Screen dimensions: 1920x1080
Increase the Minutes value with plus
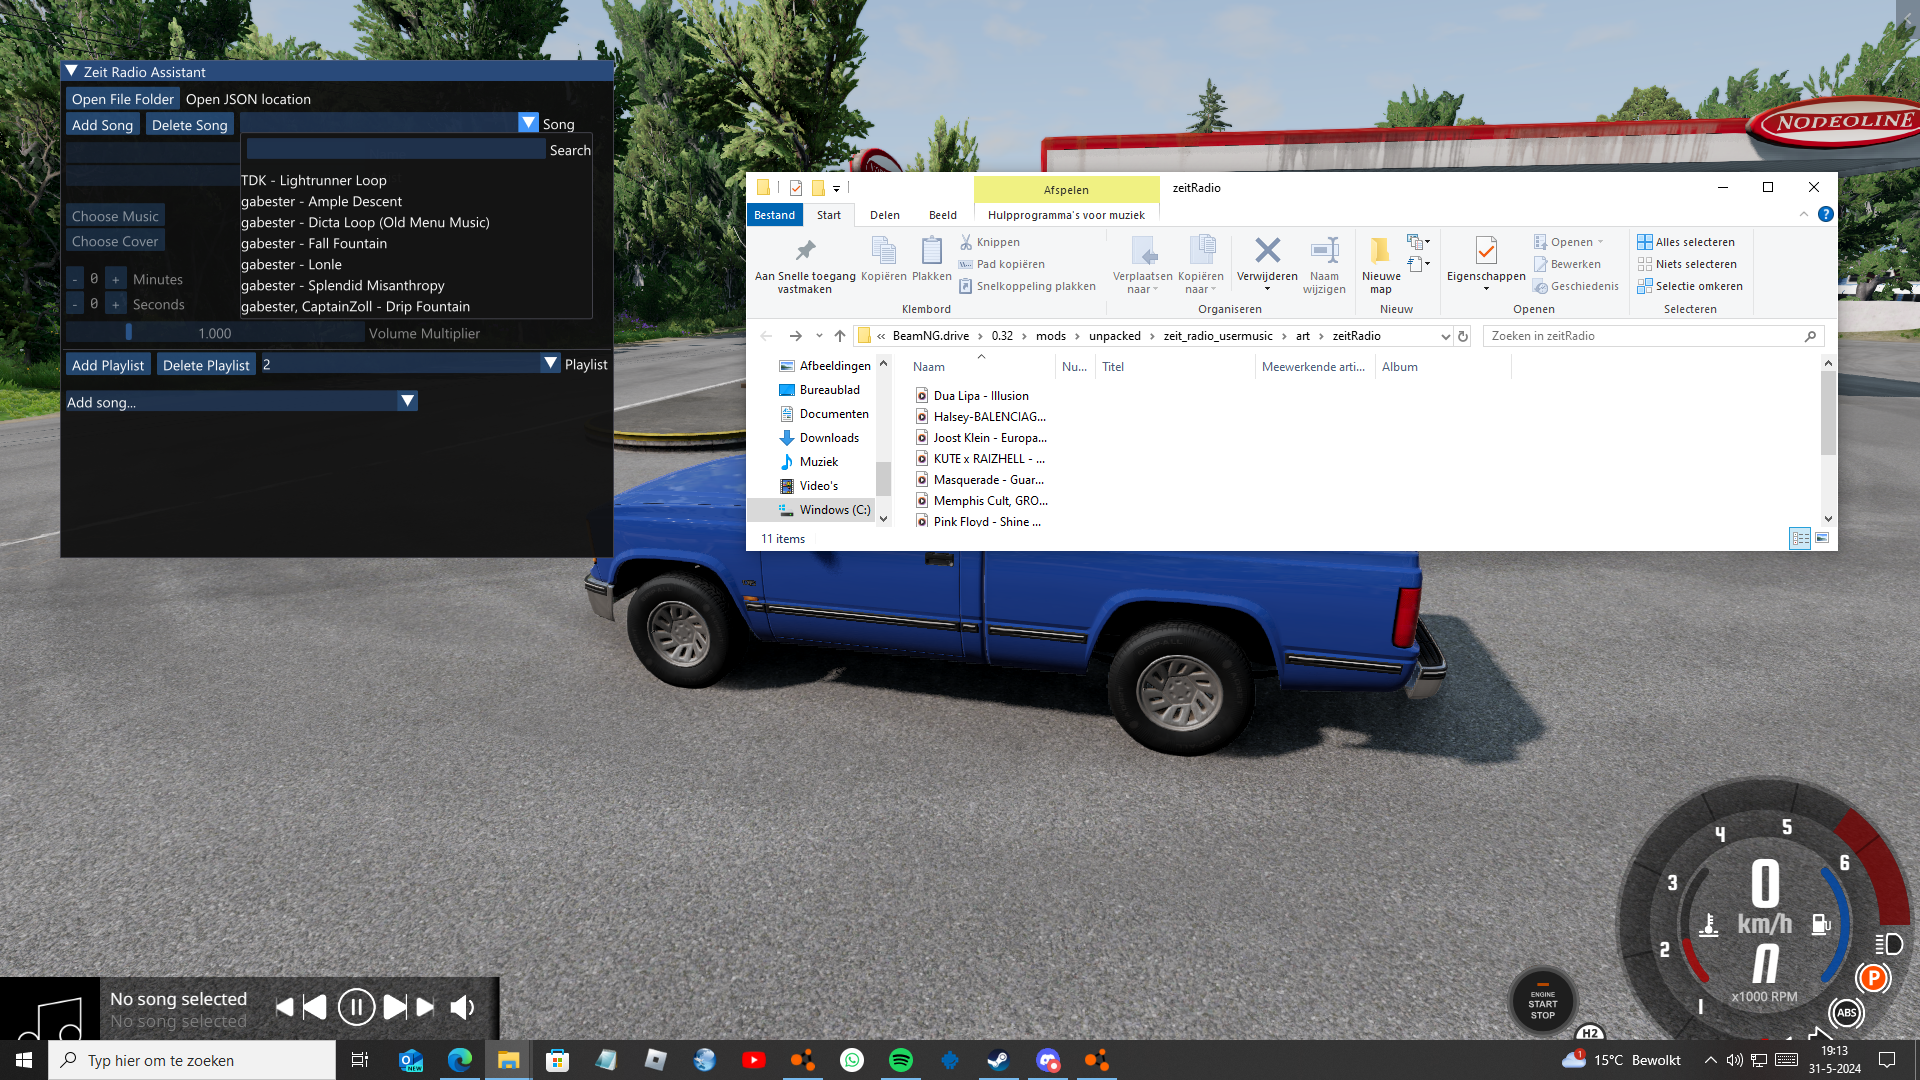[x=116, y=279]
